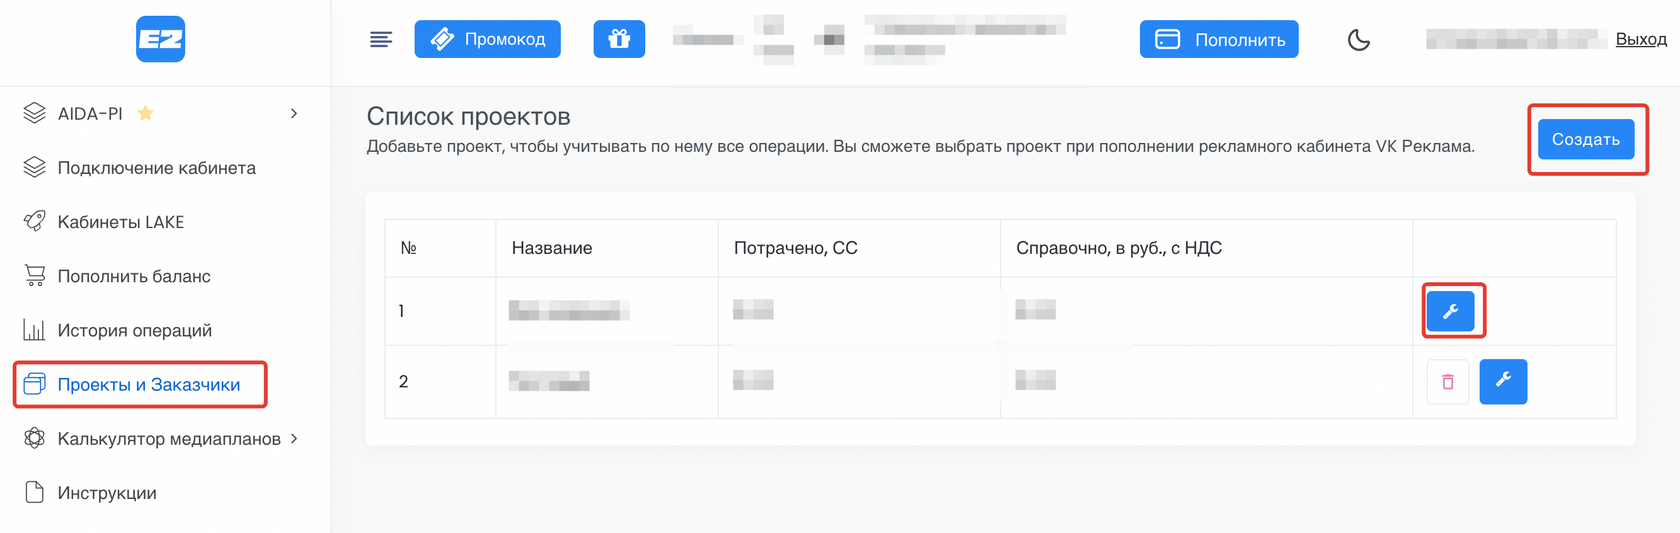Viewport: 1680px width, 533px height.
Task: Edit project 1 with wrench icon
Action: pos(1450,311)
